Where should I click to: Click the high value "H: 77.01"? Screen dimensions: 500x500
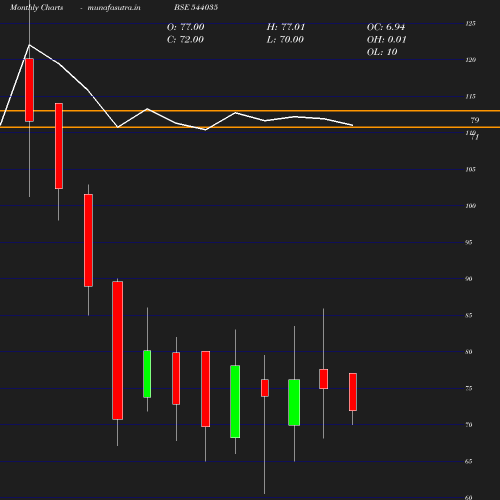(286, 27)
